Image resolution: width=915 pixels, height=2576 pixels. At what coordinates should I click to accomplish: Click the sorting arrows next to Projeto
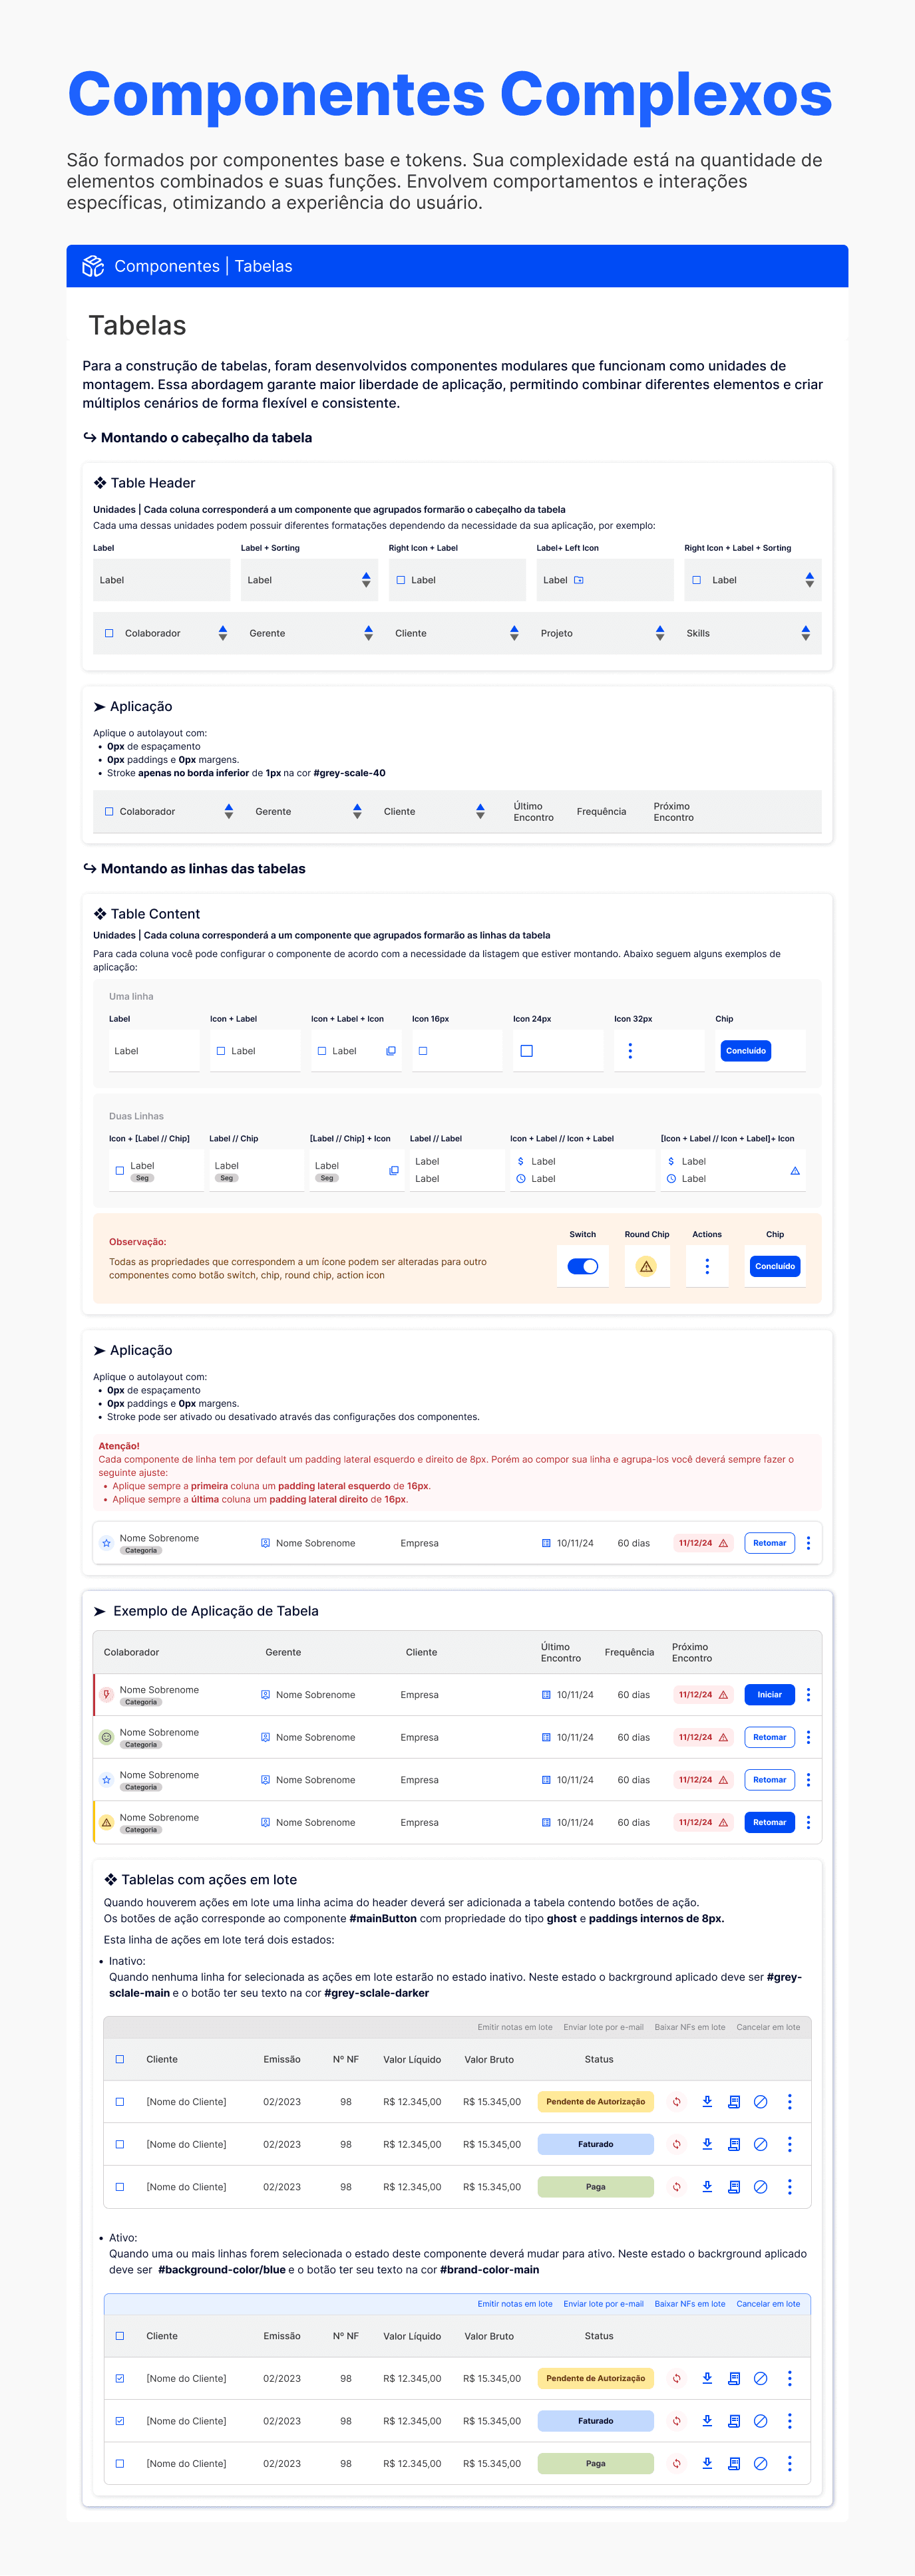(660, 633)
